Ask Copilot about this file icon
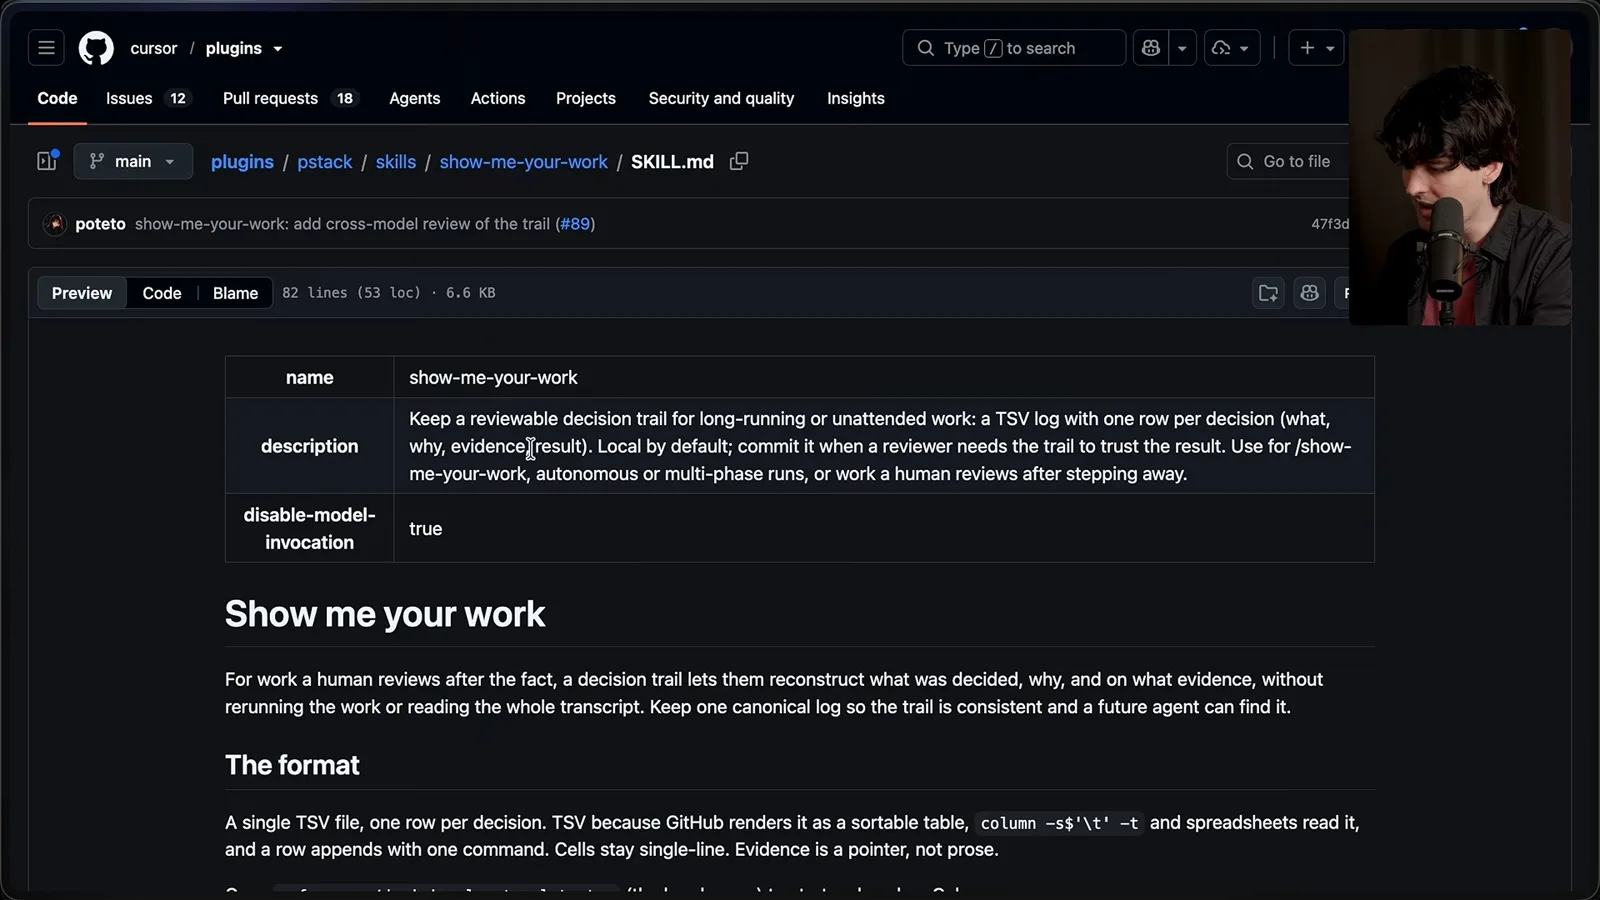 pos(1310,293)
